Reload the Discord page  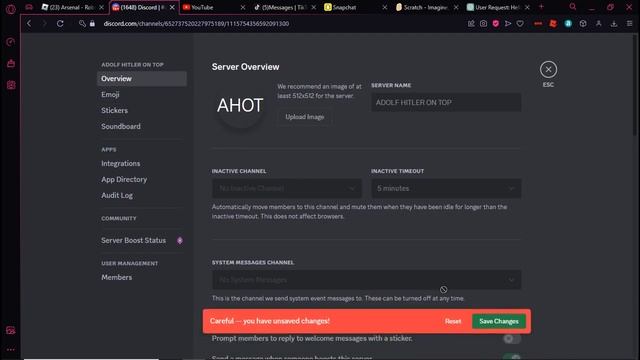tap(60, 24)
